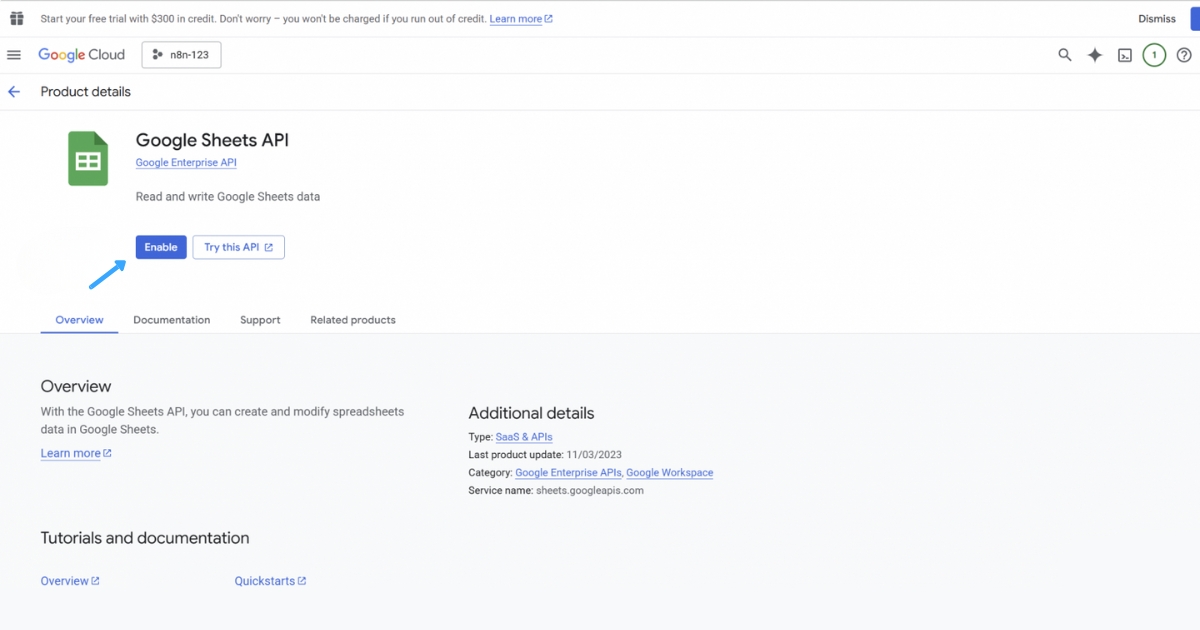Switch to the Documentation tab

coord(171,320)
